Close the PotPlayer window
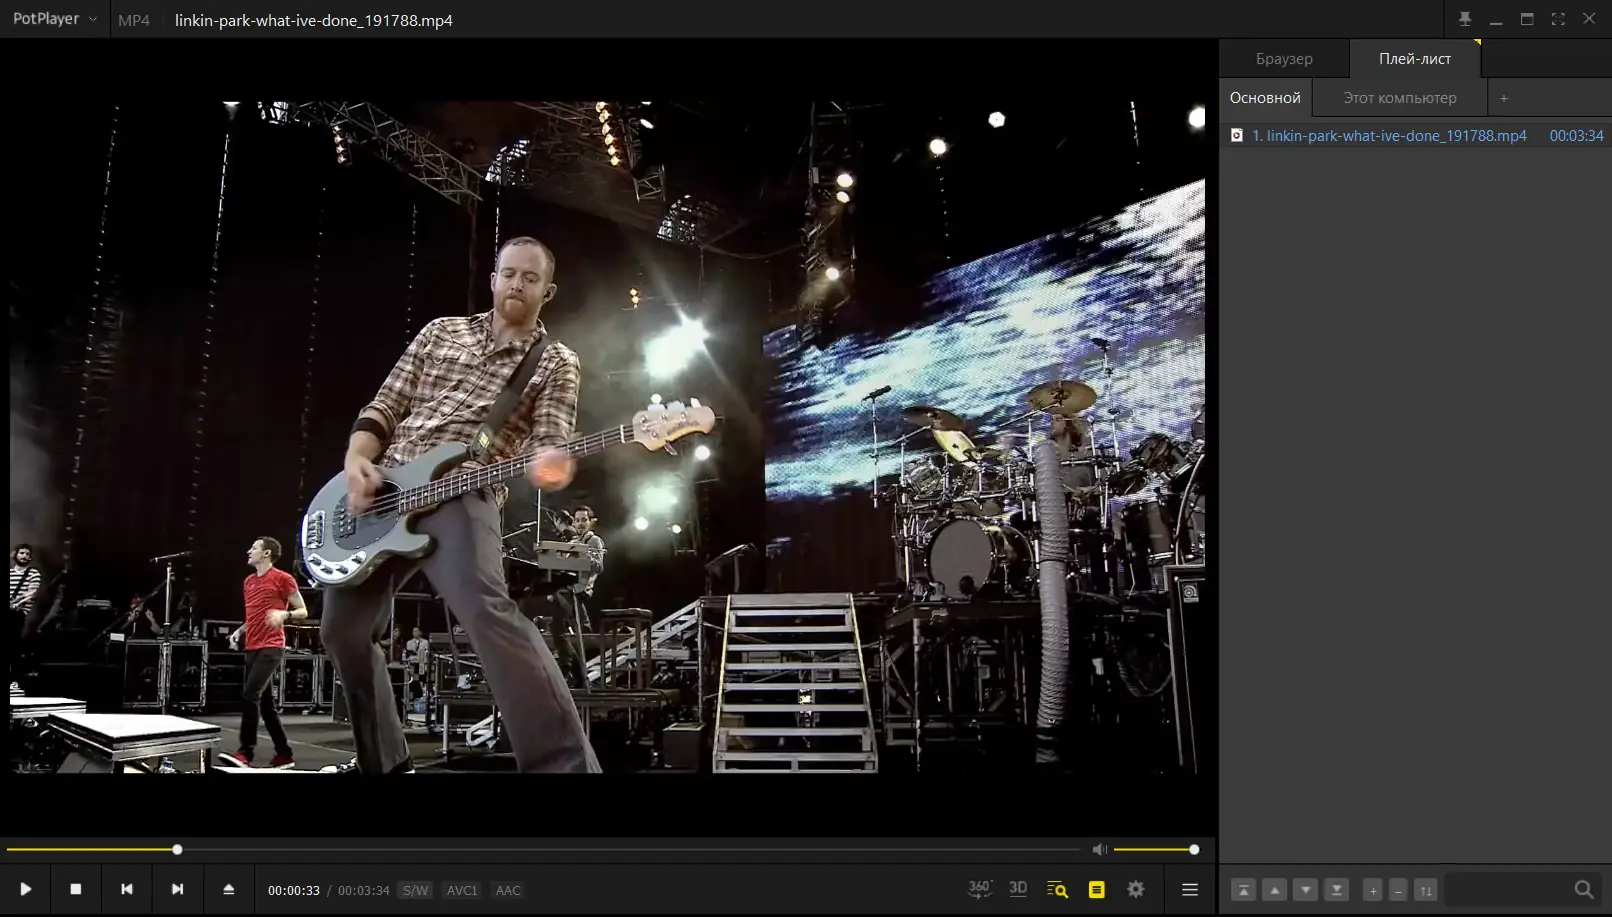 pos(1589,19)
